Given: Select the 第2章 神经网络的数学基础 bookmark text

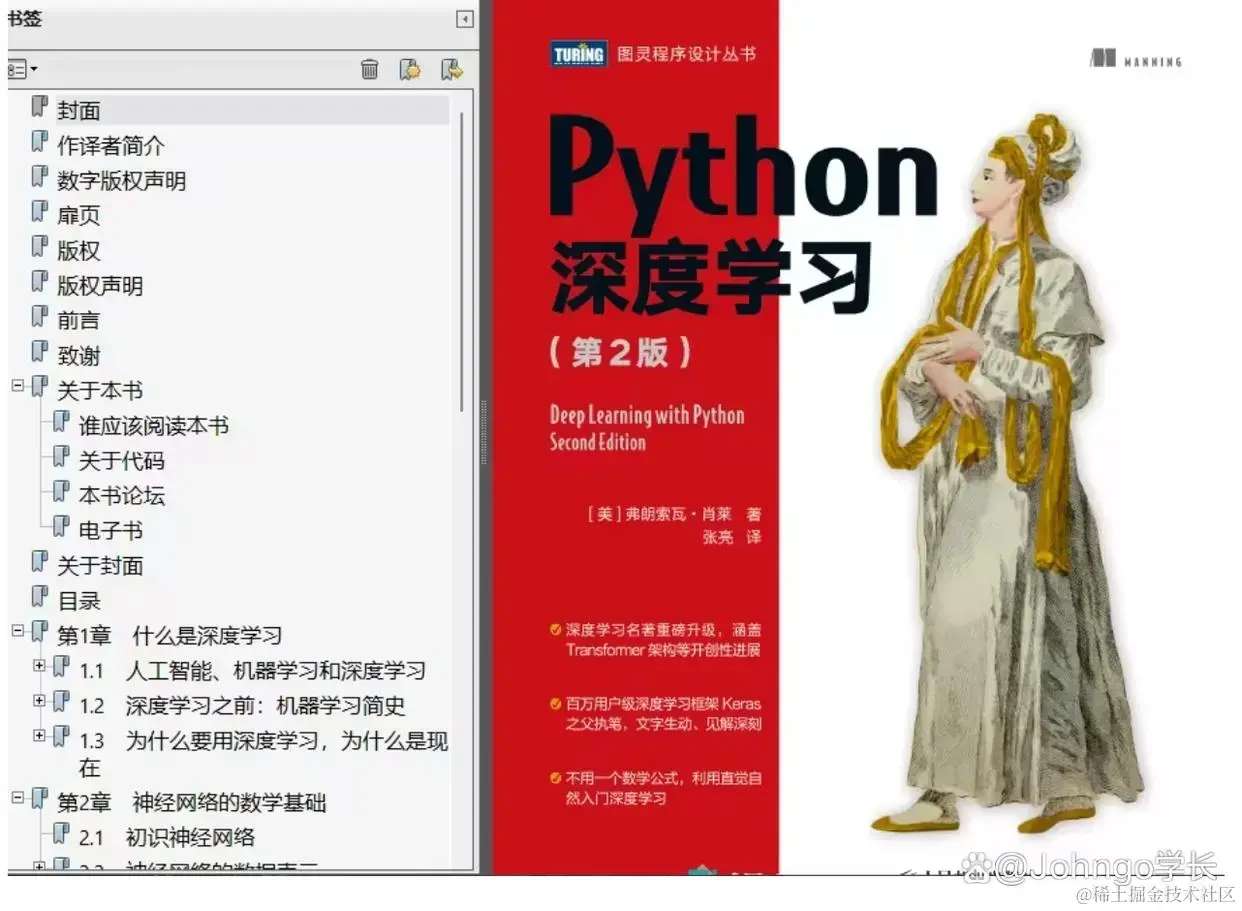Looking at the screenshot, I should [191, 803].
